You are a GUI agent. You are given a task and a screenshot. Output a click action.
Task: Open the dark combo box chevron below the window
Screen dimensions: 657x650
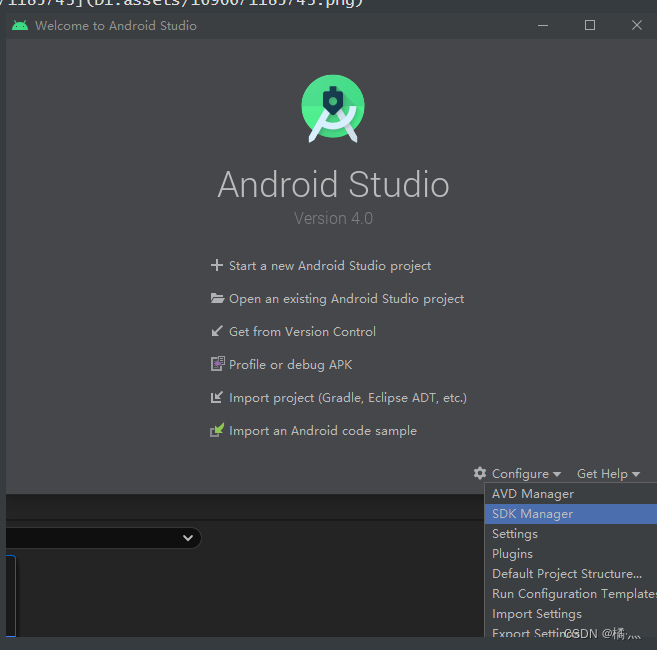coord(188,538)
